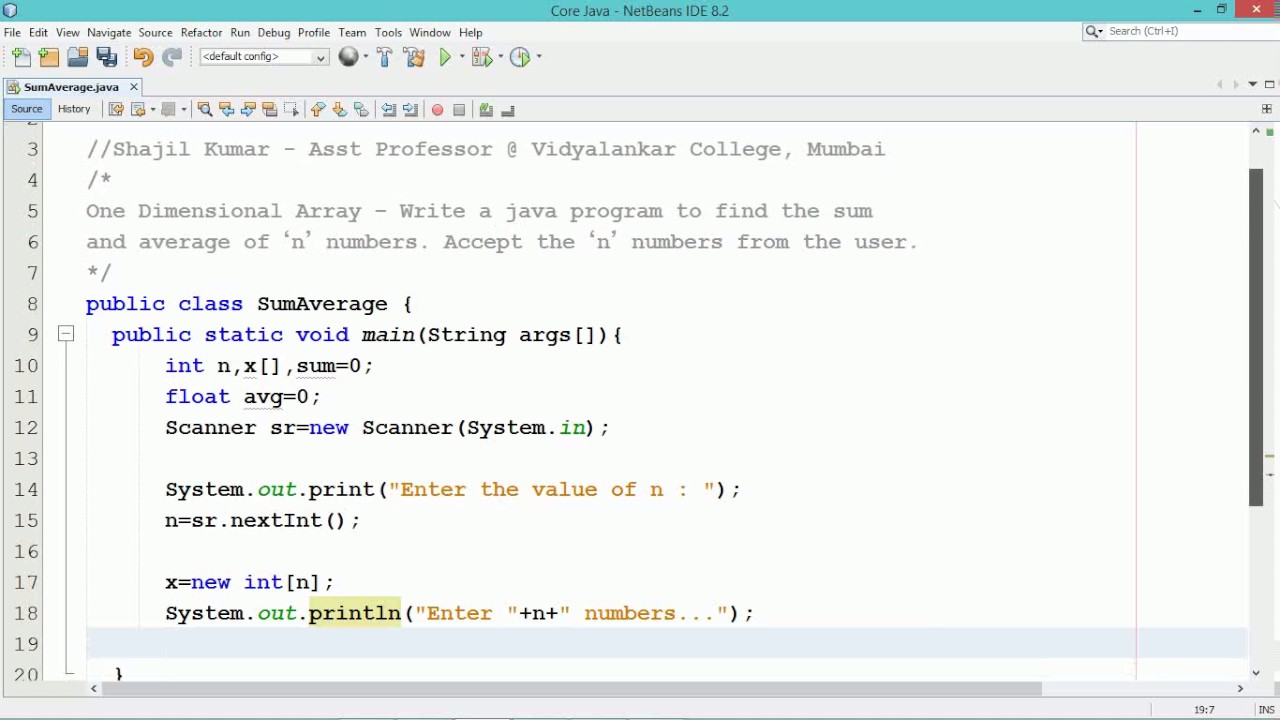Click the Clean and Build icon
1280x720 pixels.
[x=414, y=57]
